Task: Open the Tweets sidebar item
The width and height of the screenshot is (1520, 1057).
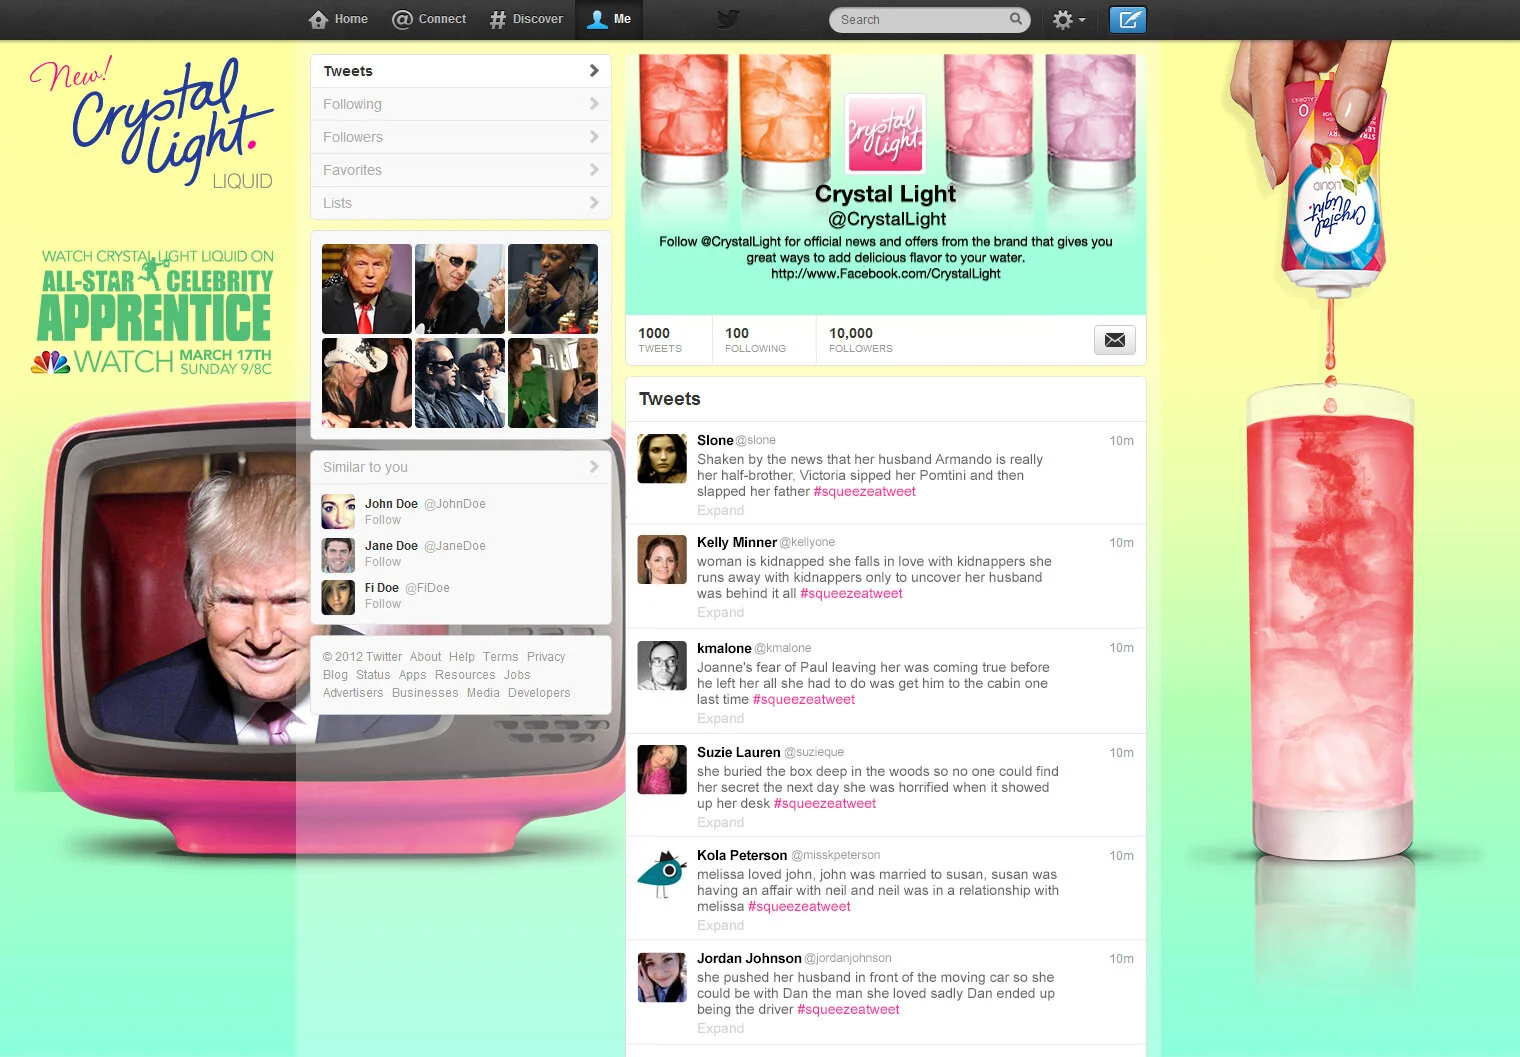Action: click(461, 71)
